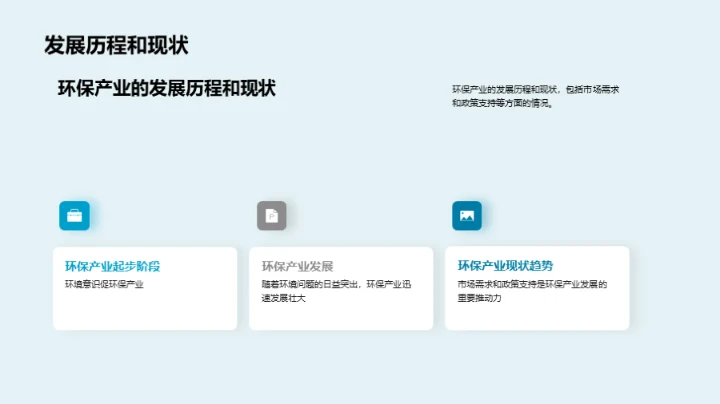
Task: Click the text 环境意识促环保产业
Action: click(x=104, y=285)
